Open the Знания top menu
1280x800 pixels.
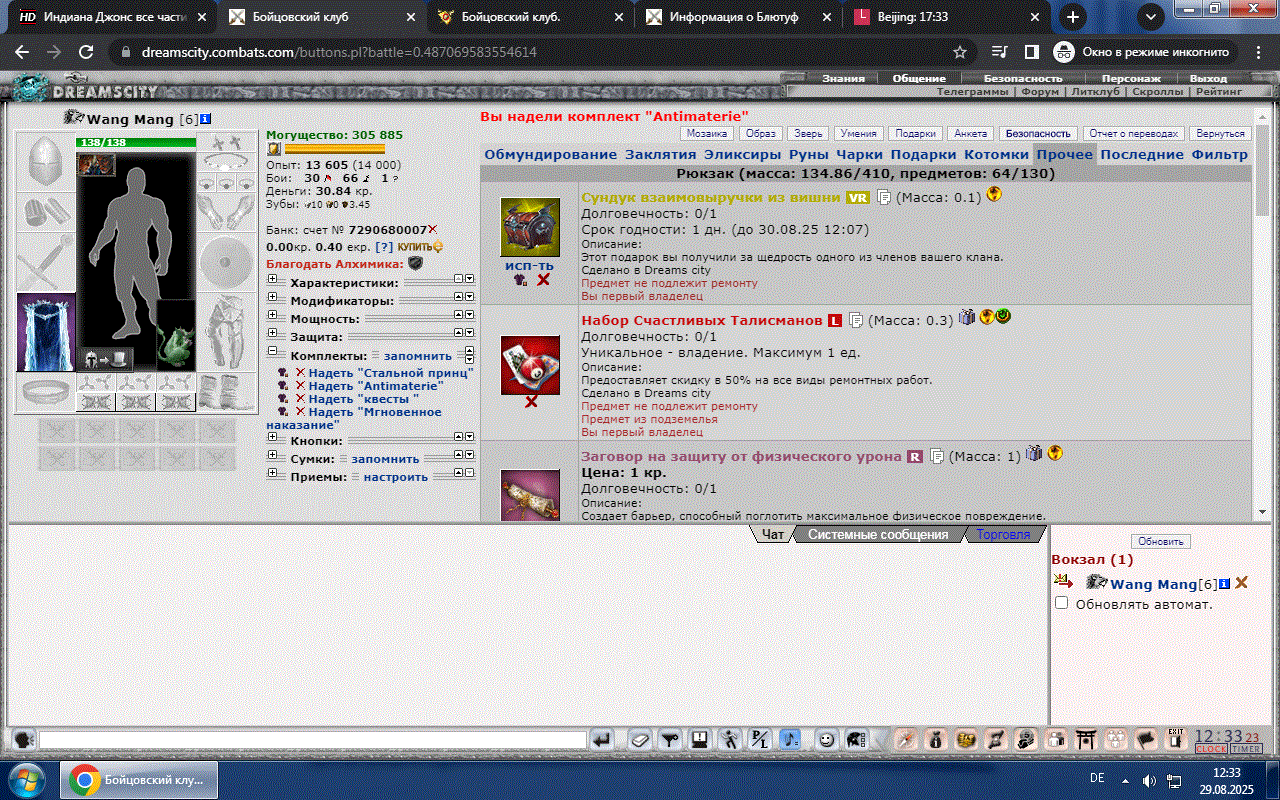coord(843,78)
